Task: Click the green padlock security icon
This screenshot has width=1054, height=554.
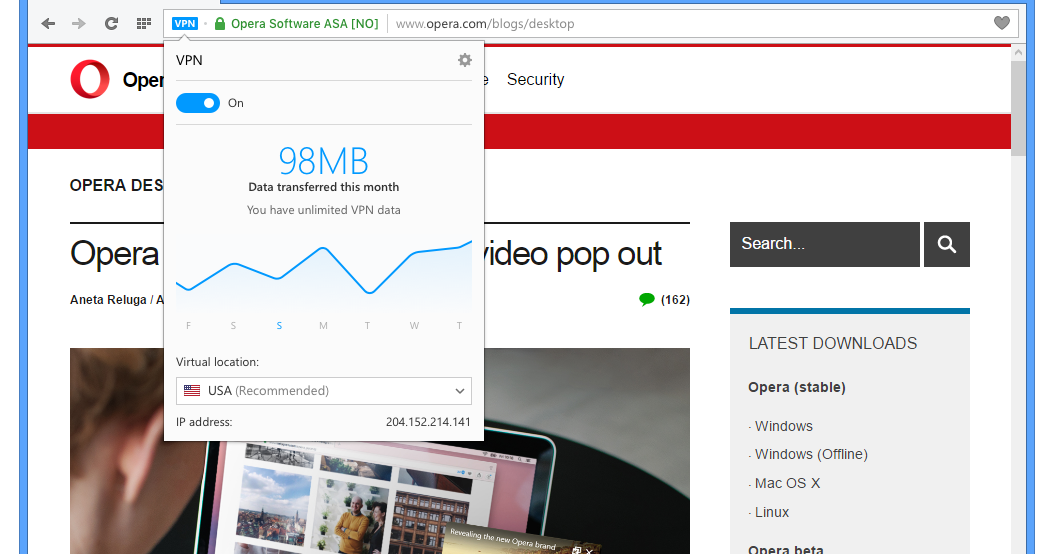Action: pyautogui.click(x=220, y=24)
